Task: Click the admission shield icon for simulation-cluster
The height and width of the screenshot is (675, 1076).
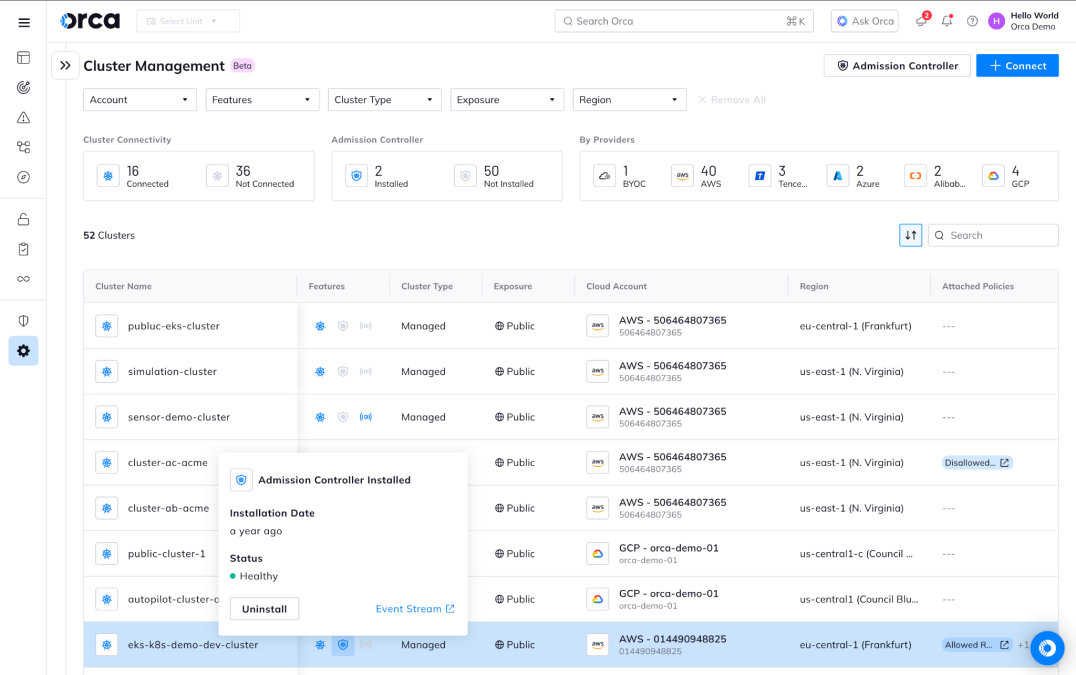Action: (x=343, y=372)
